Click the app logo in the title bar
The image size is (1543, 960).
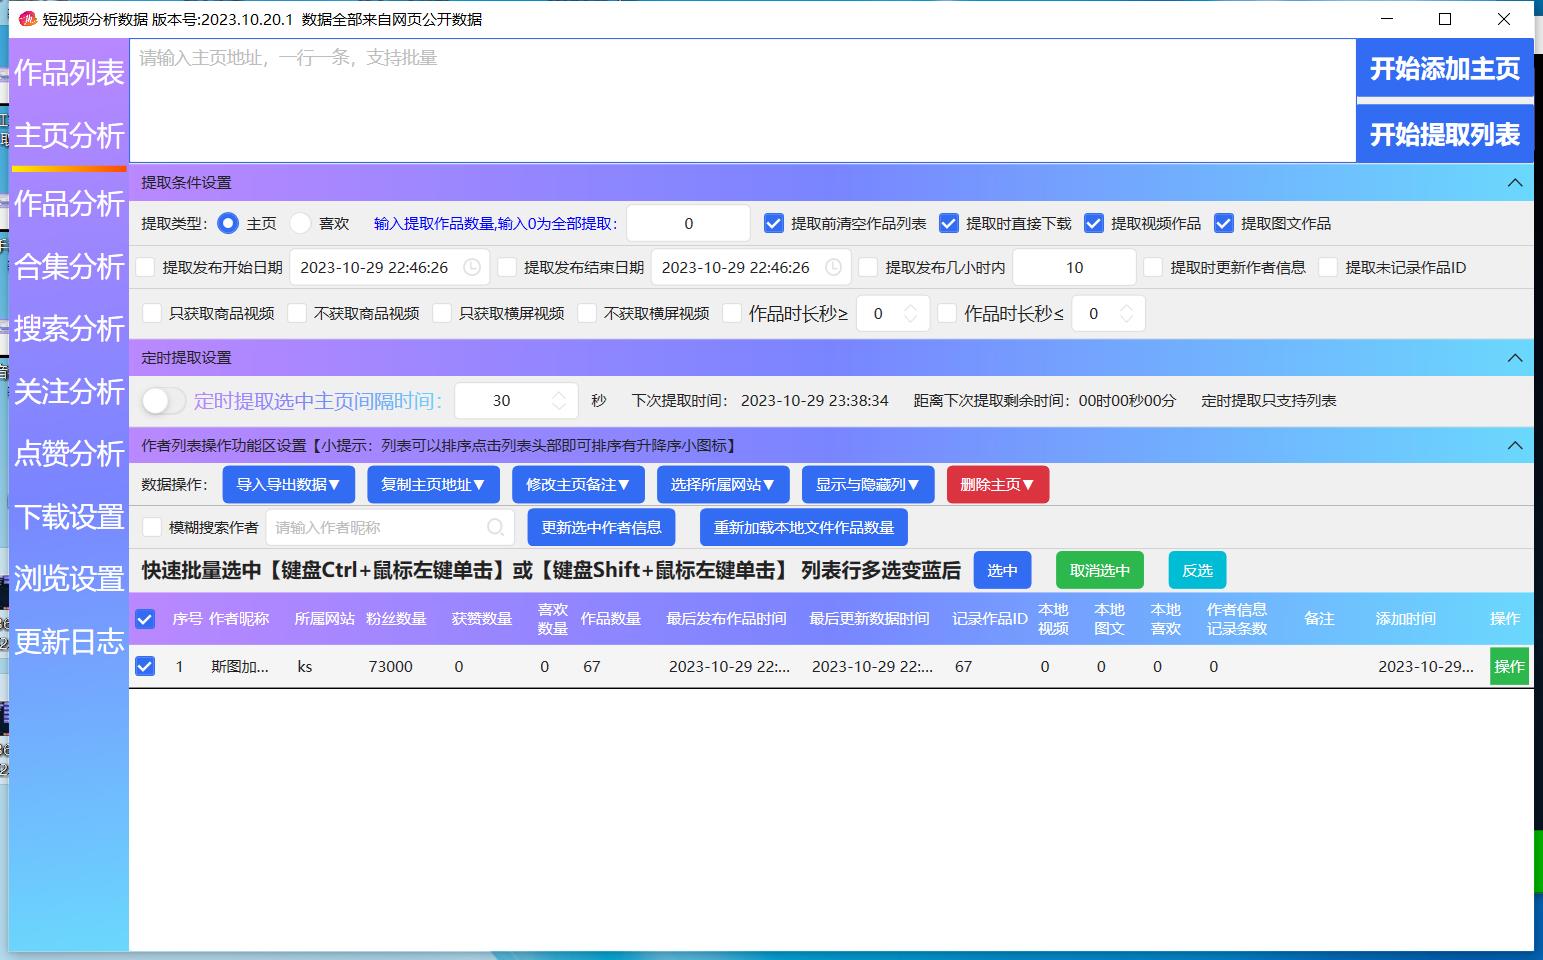(24, 19)
